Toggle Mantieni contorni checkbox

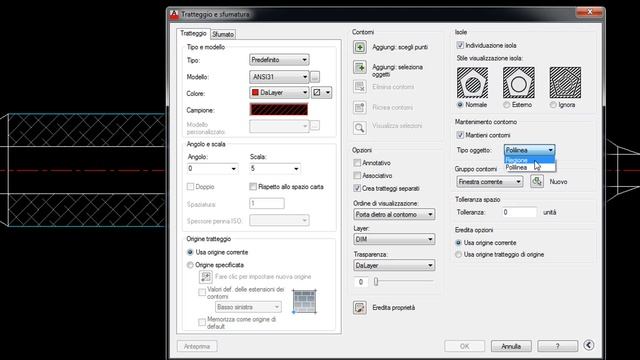point(460,135)
